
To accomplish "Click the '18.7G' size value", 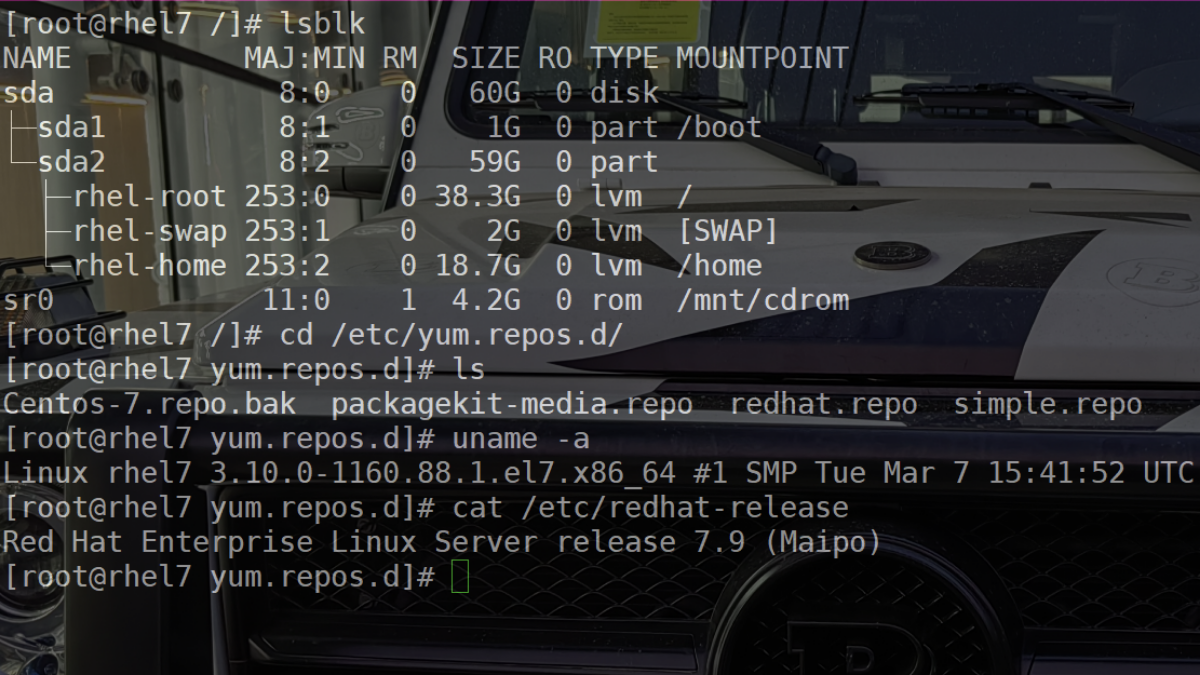I will [x=478, y=266].
